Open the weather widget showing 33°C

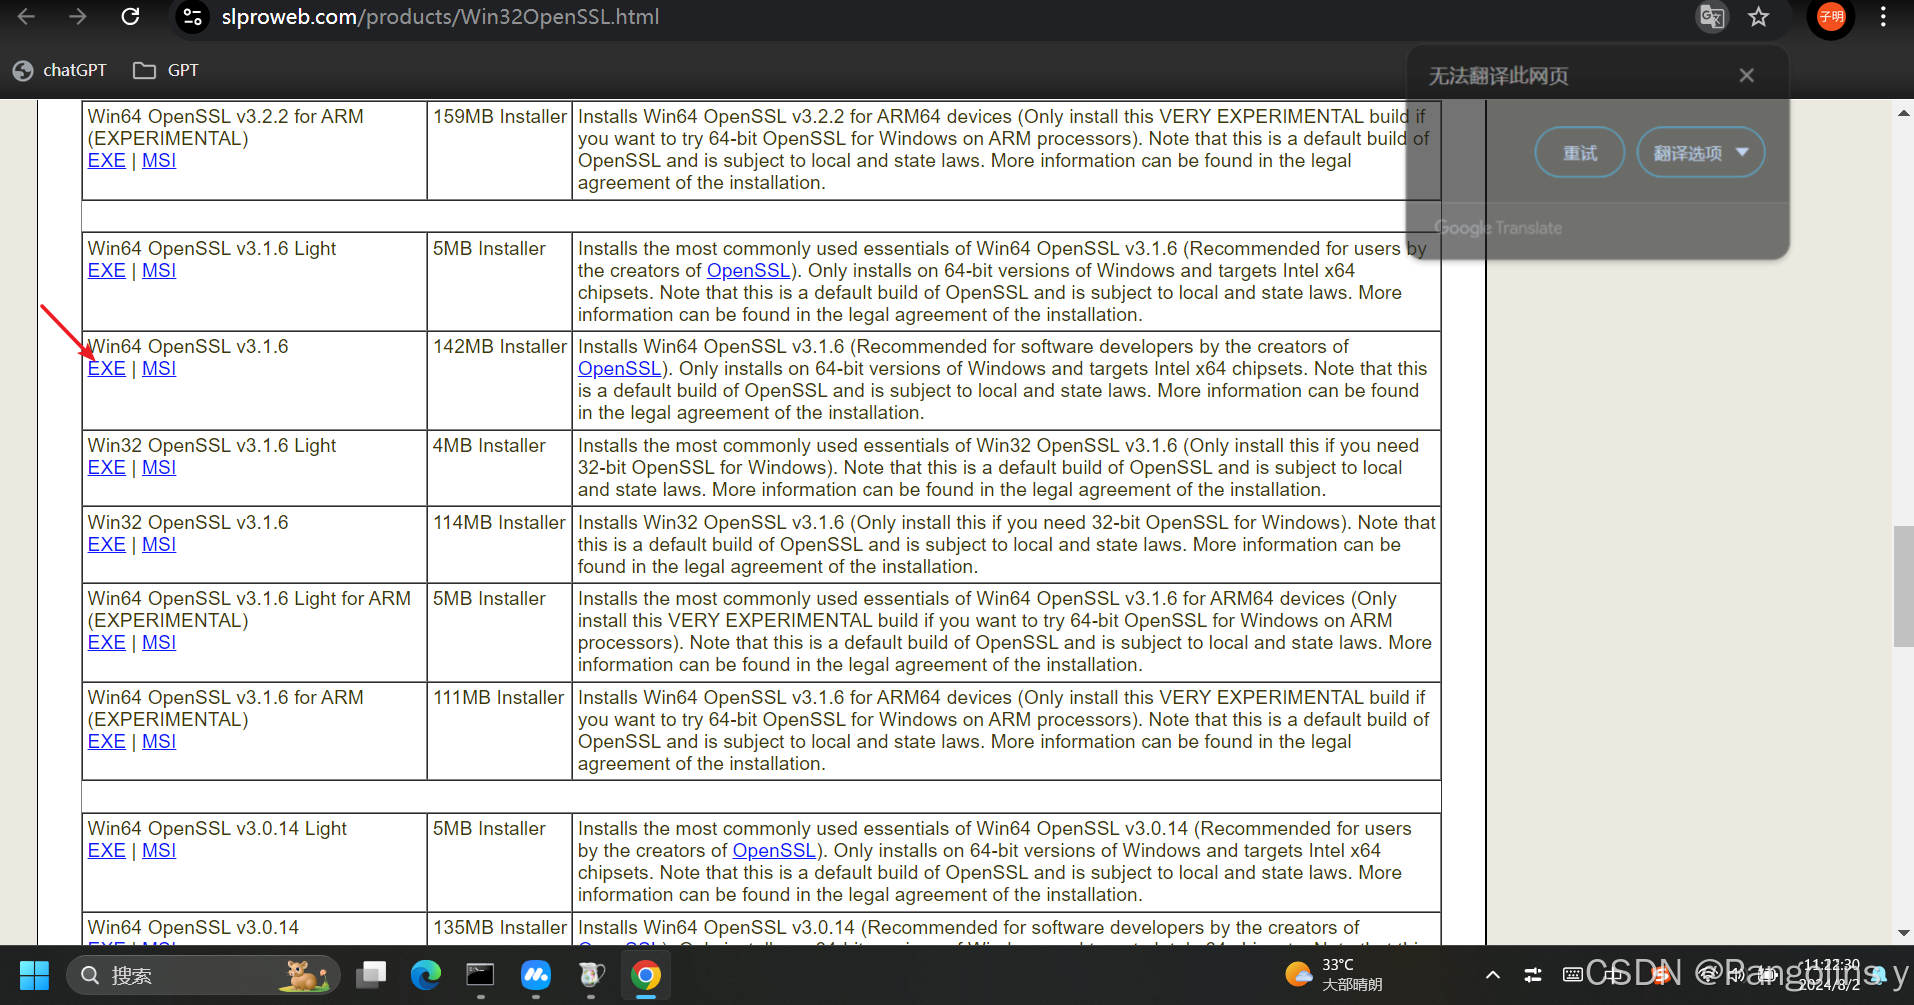pos(1334,975)
